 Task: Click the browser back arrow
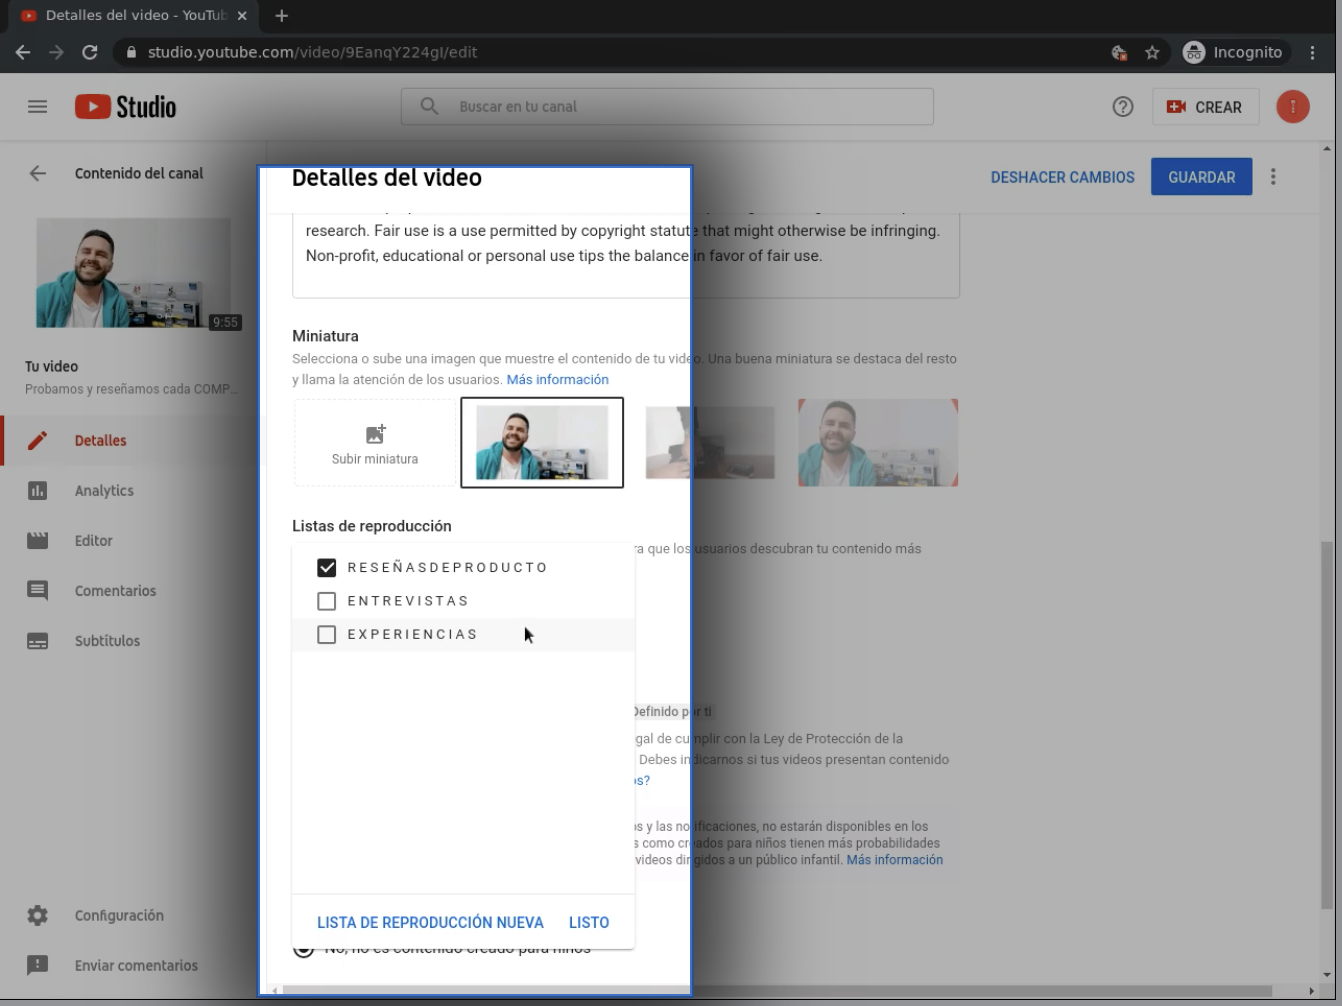point(23,52)
